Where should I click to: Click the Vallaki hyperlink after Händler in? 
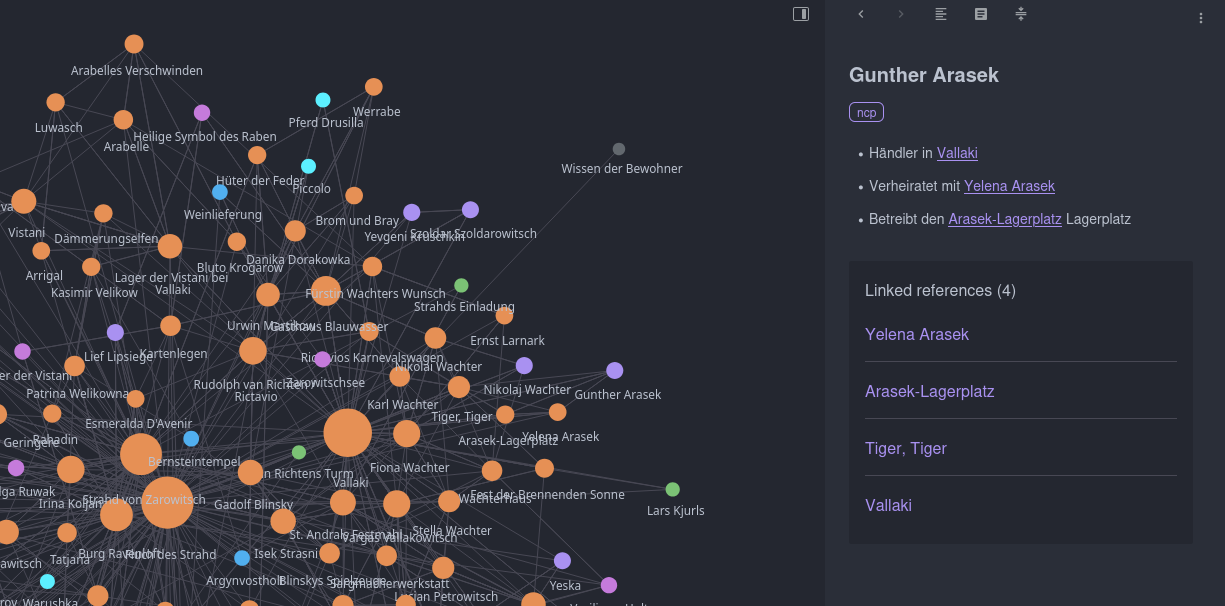[x=957, y=153]
